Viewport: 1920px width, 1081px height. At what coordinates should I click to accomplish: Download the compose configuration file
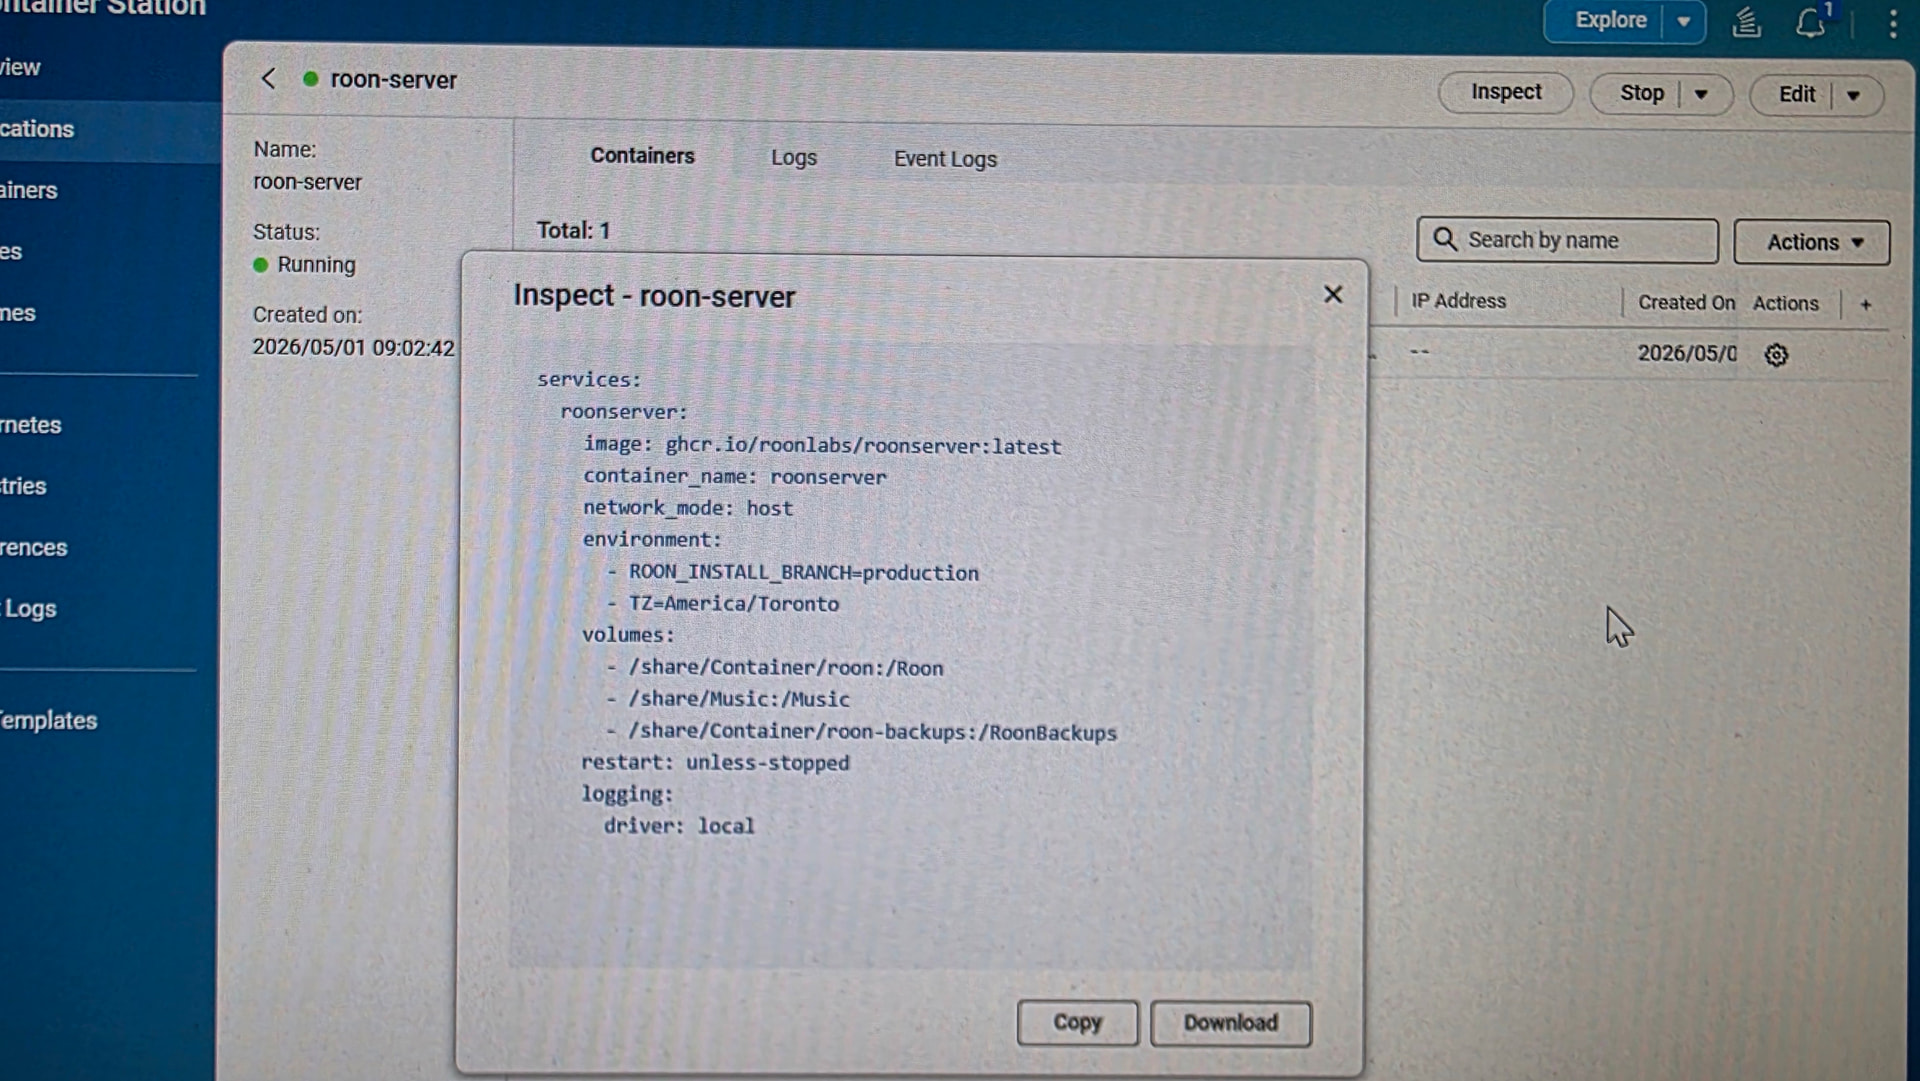[1231, 1023]
